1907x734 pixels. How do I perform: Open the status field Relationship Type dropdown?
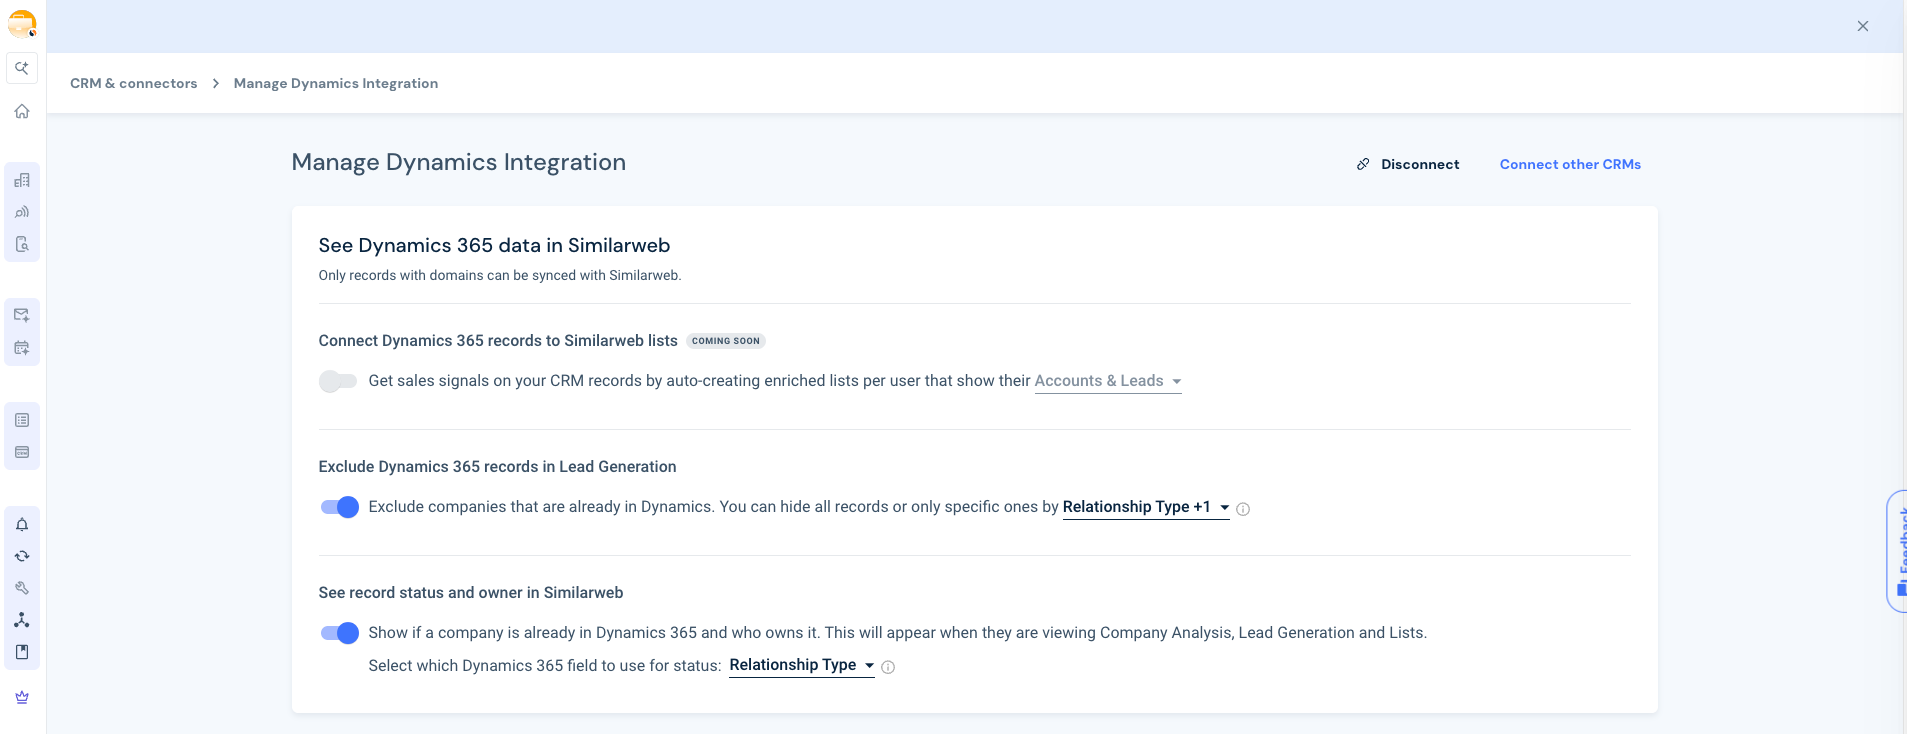tap(802, 665)
